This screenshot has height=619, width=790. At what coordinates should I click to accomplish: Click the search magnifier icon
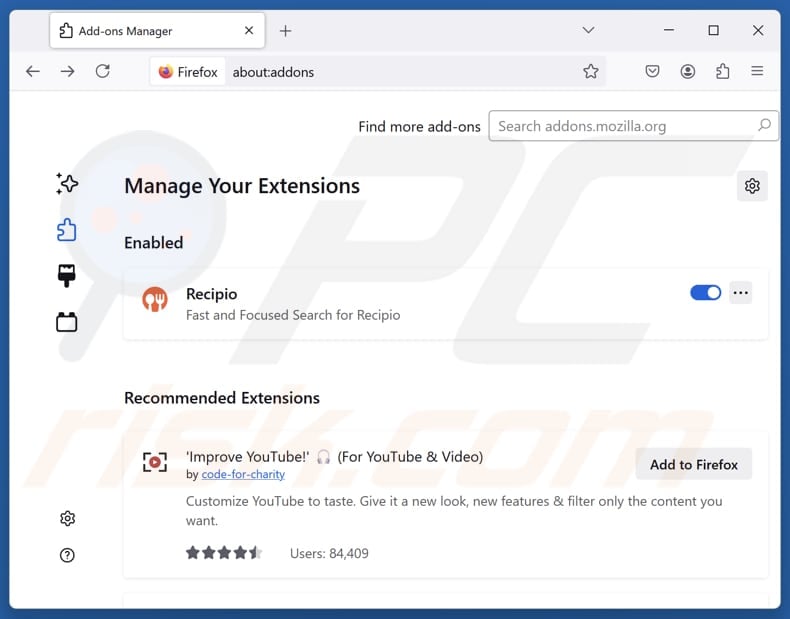764,125
